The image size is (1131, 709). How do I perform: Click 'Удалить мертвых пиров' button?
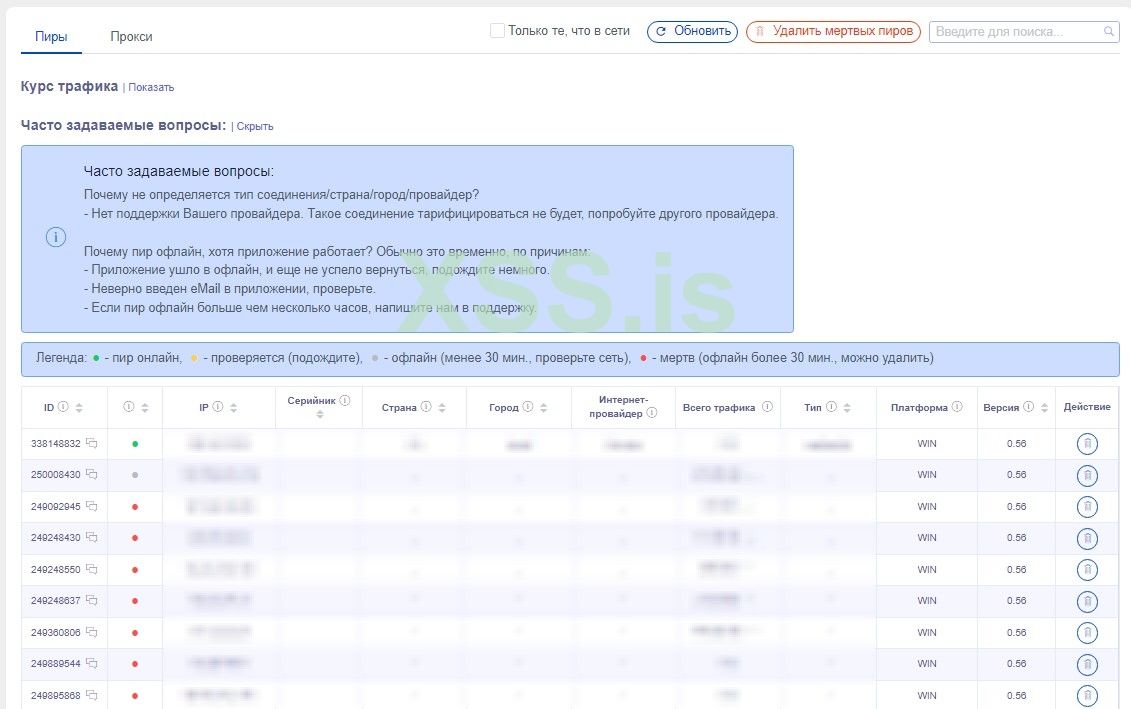833,32
